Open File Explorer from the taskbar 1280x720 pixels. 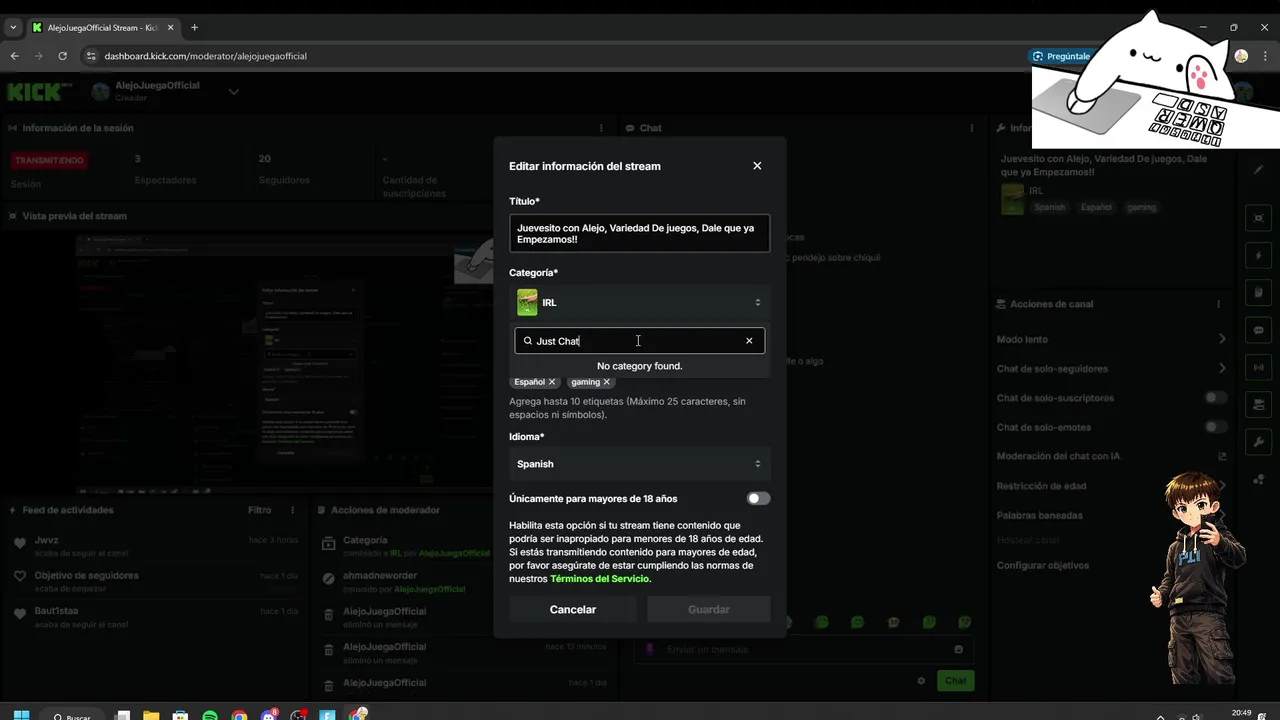tap(151, 716)
